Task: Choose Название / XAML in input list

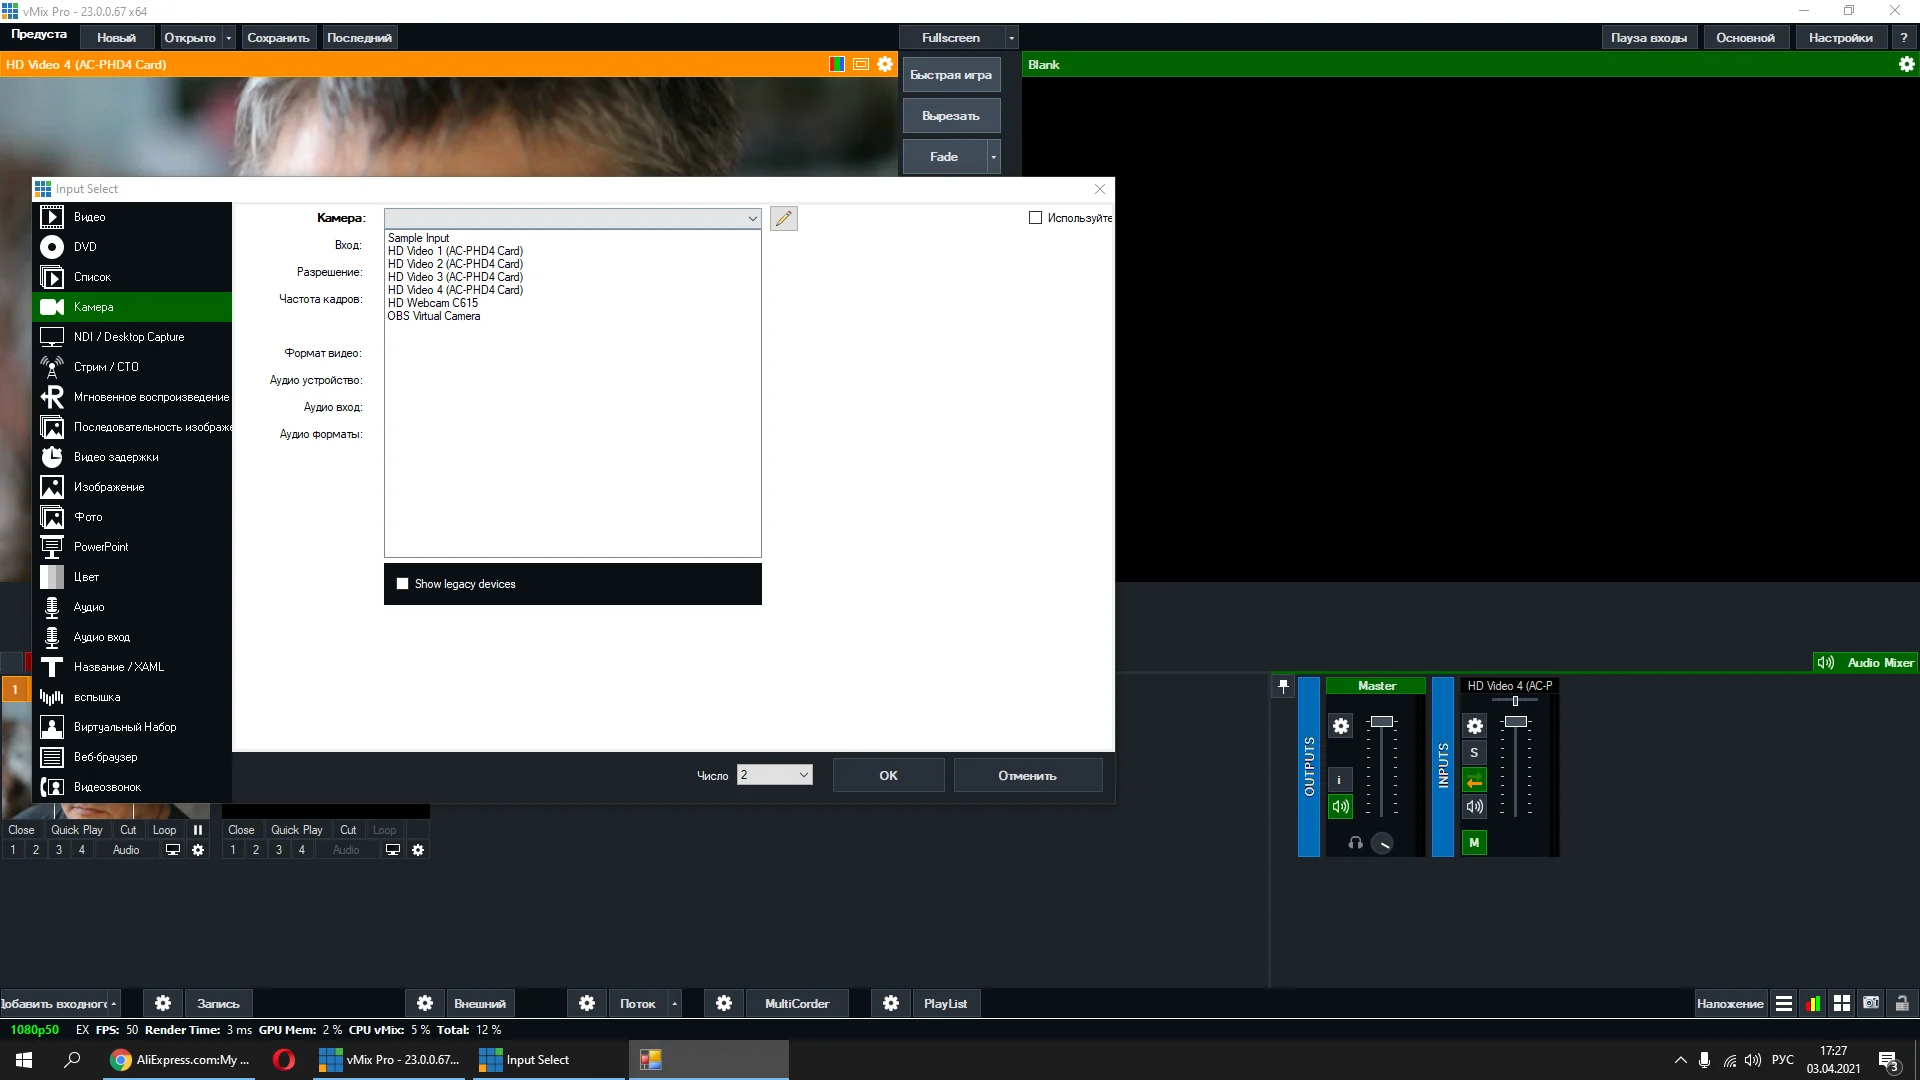Action: tap(118, 667)
